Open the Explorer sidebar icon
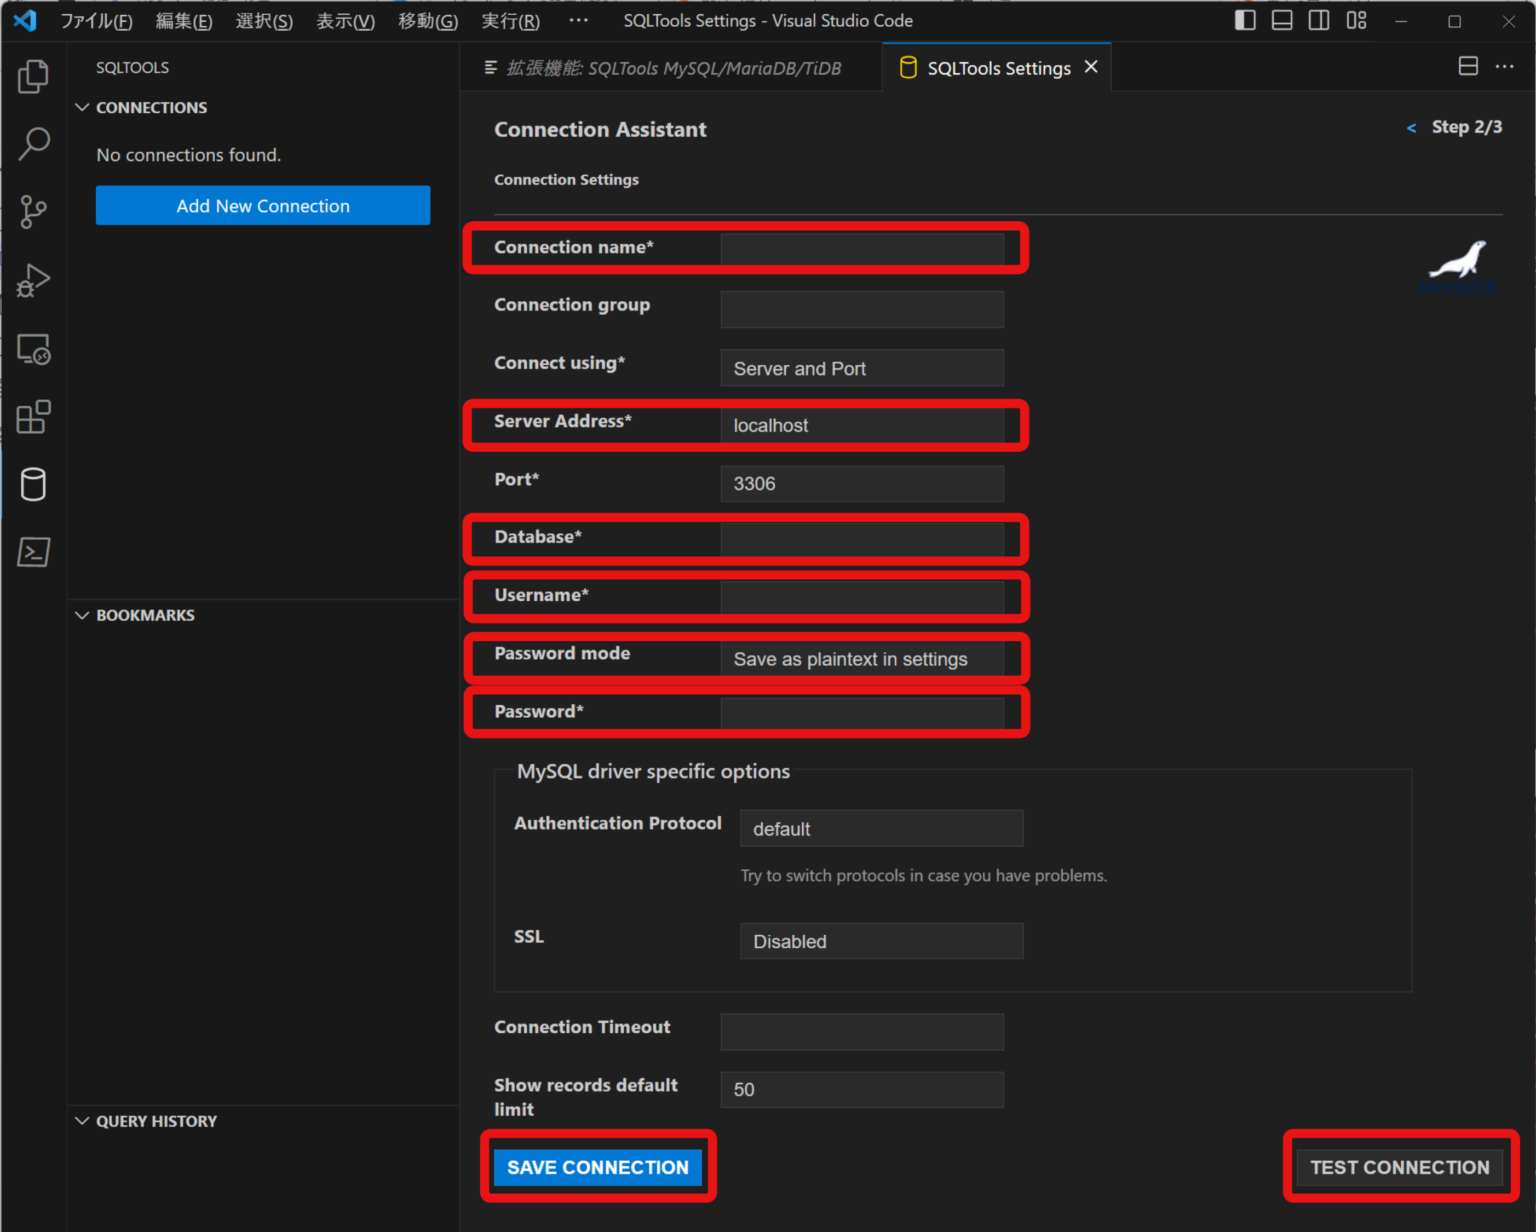This screenshot has width=1536, height=1232. click(33, 76)
